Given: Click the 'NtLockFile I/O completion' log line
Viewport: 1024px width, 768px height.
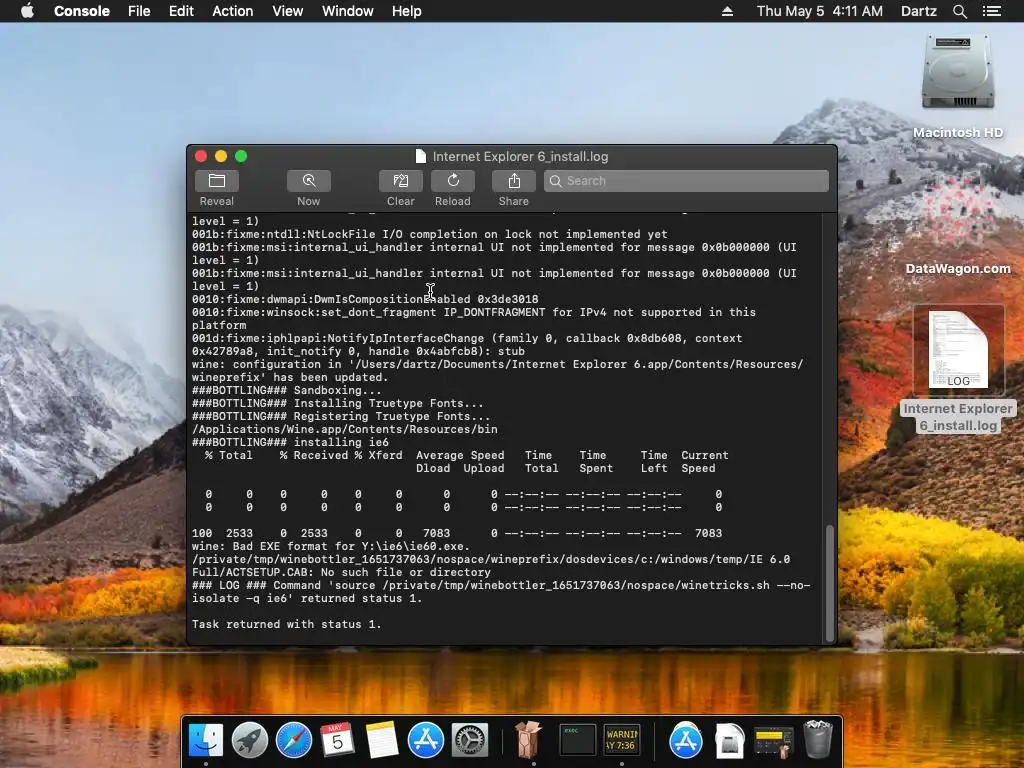Looking at the screenshot, I should coord(430,234).
